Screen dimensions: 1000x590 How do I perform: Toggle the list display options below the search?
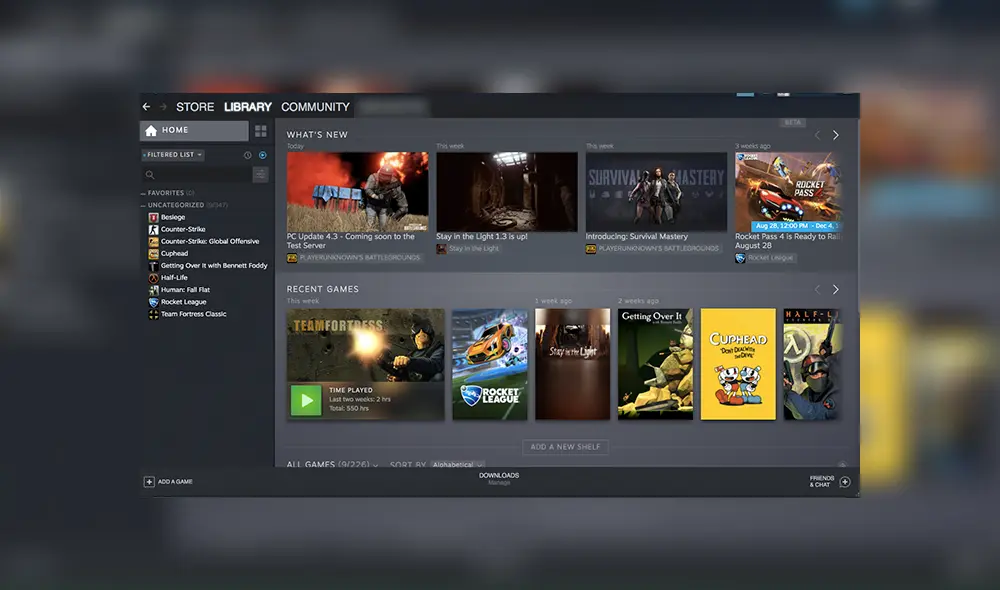pyautogui.click(x=261, y=174)
